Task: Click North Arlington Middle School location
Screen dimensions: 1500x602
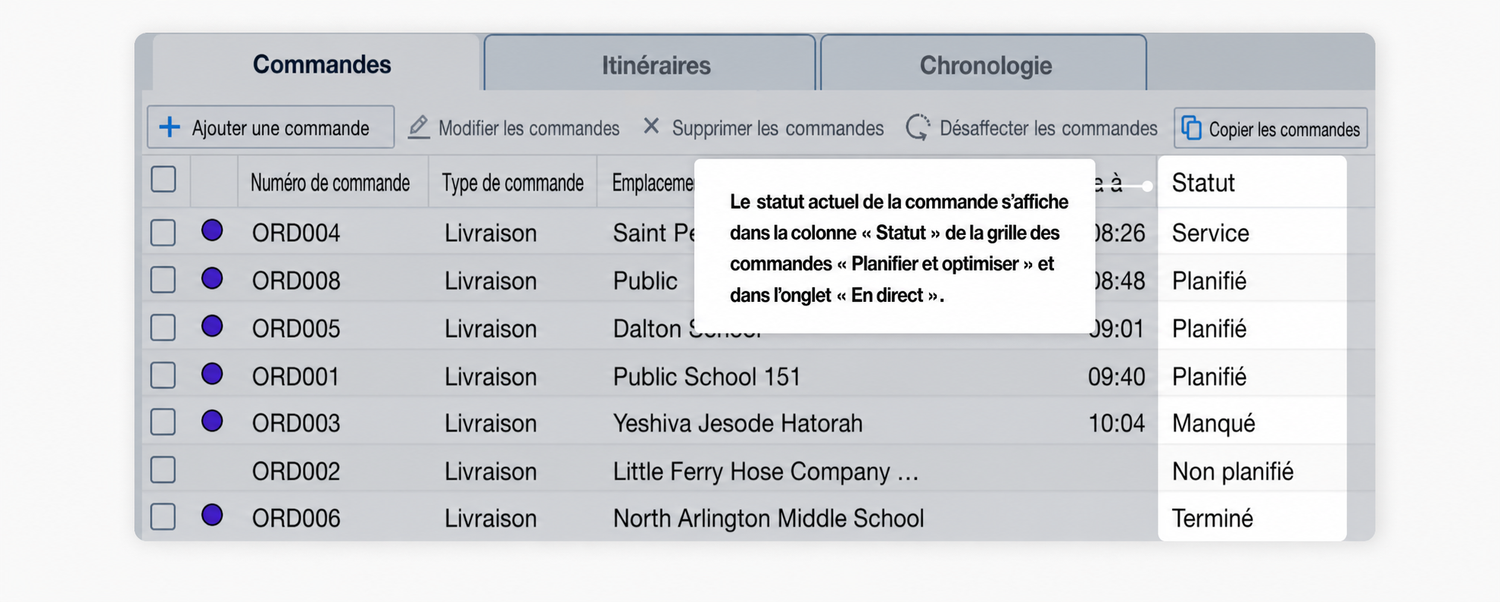Action: [768, 518]
